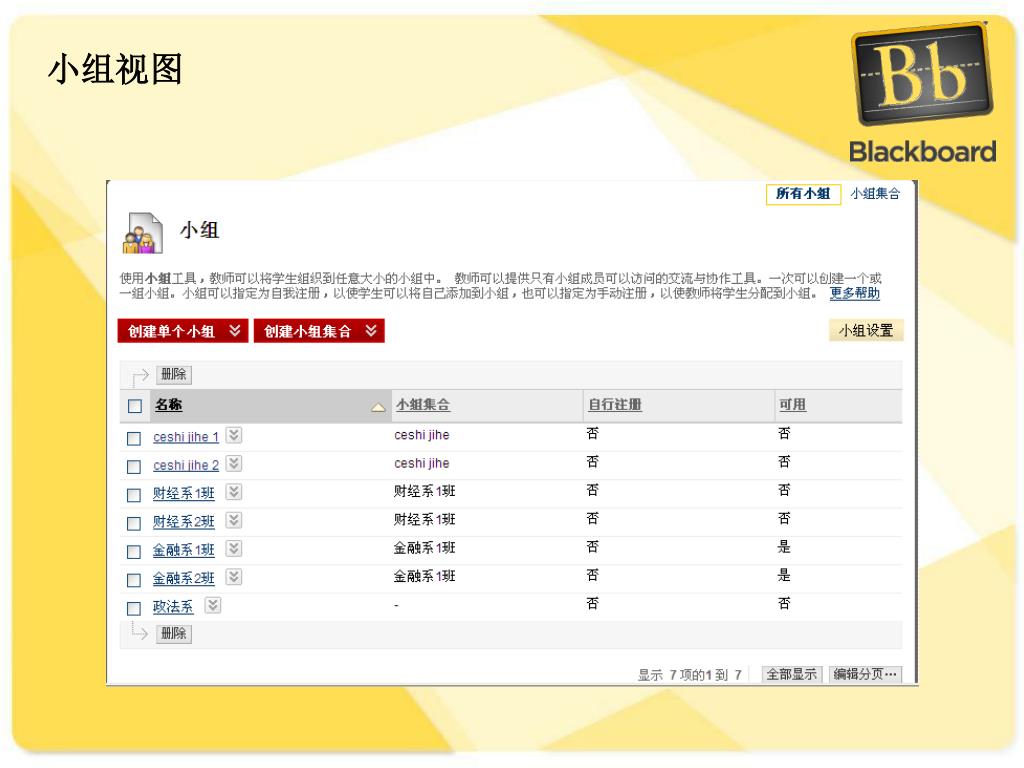1024x768 pixels.
Task: Open context menu for 财经系2班
Action: pos(234,520)
